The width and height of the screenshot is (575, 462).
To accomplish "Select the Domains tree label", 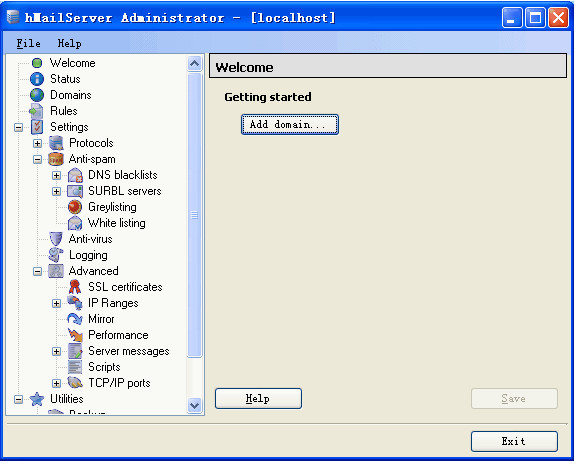I will tap(71, 95).
